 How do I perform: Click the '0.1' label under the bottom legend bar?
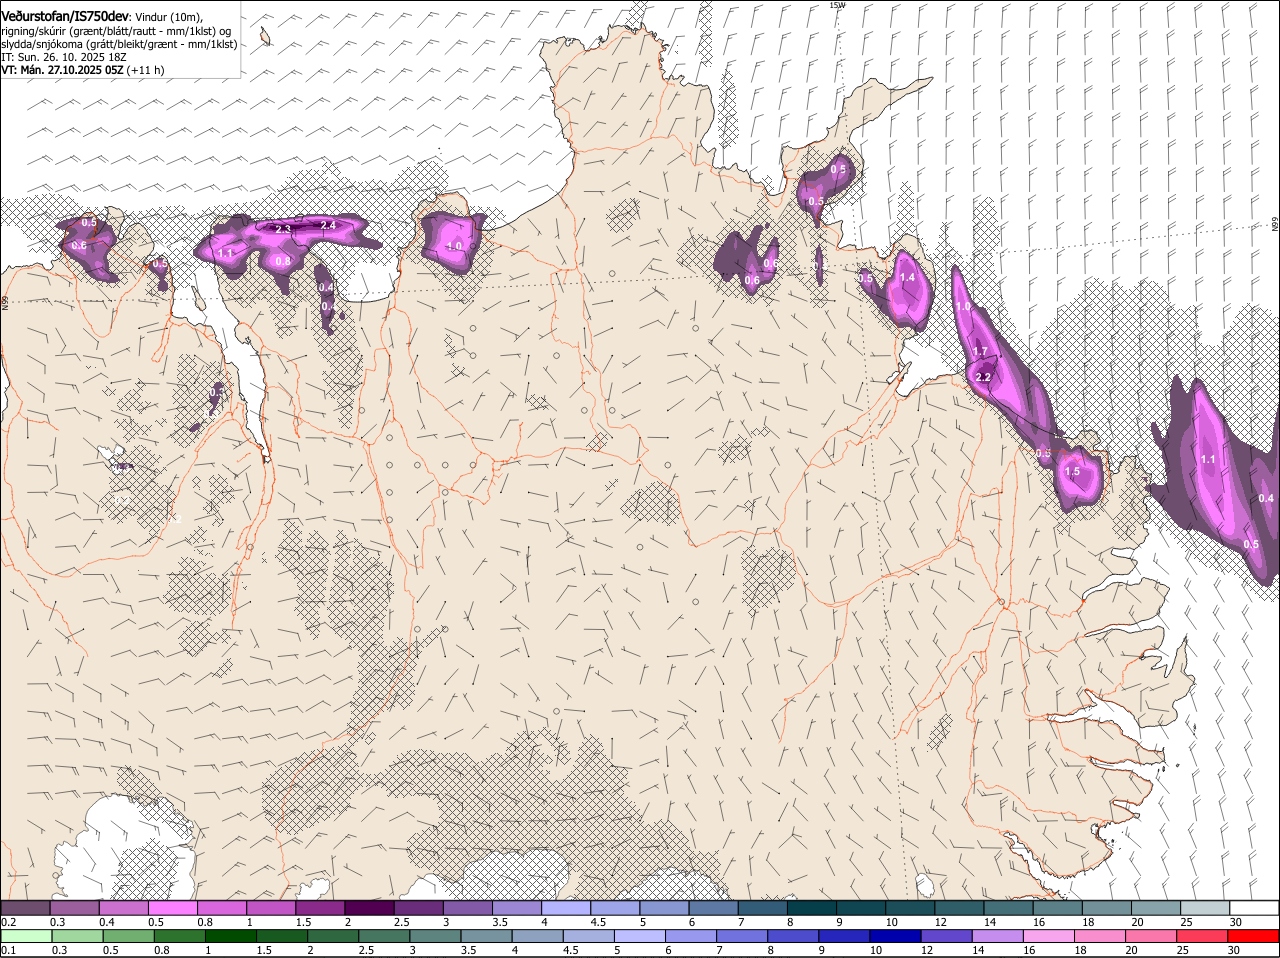(x=8, y=951)
